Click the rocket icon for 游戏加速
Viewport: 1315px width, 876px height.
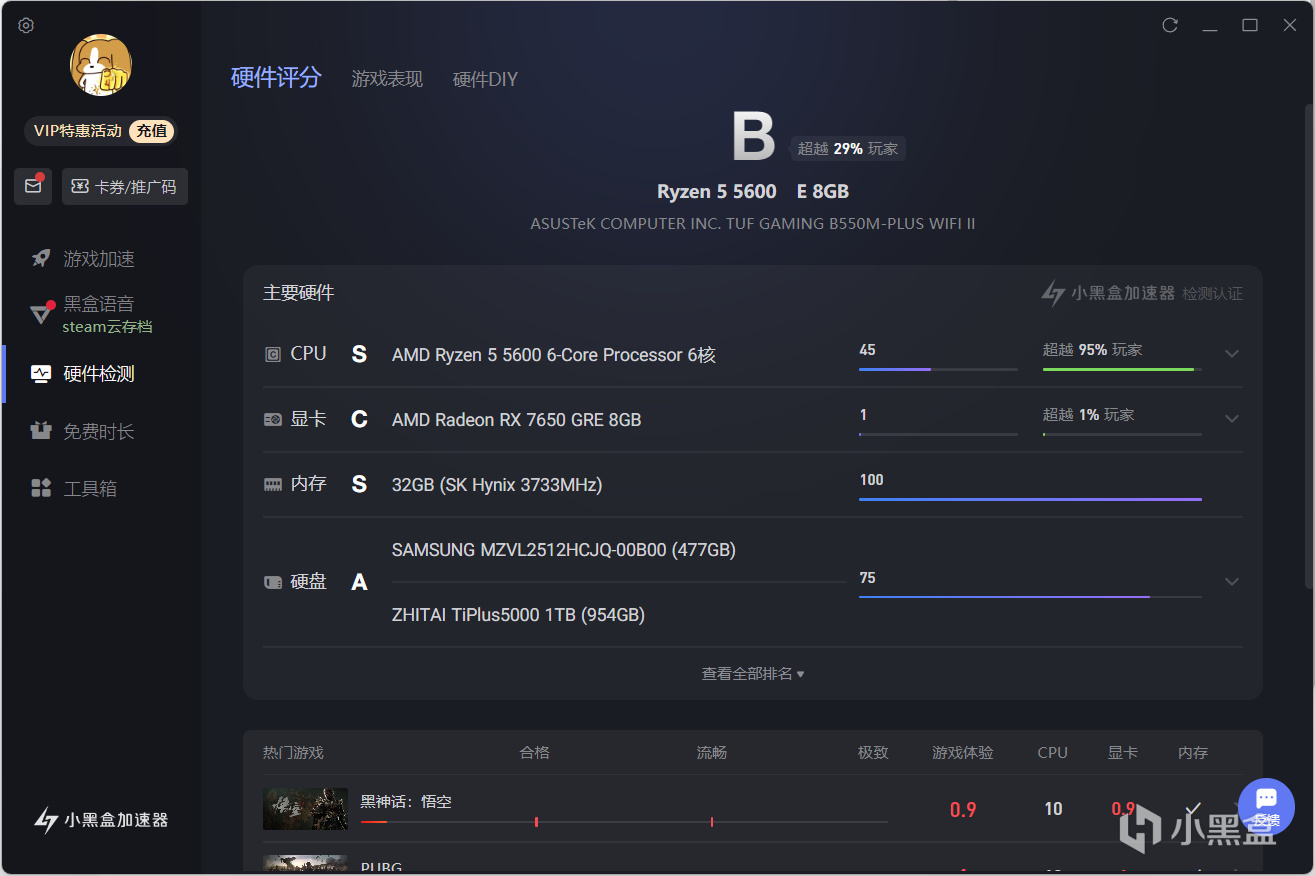[41, 259]
